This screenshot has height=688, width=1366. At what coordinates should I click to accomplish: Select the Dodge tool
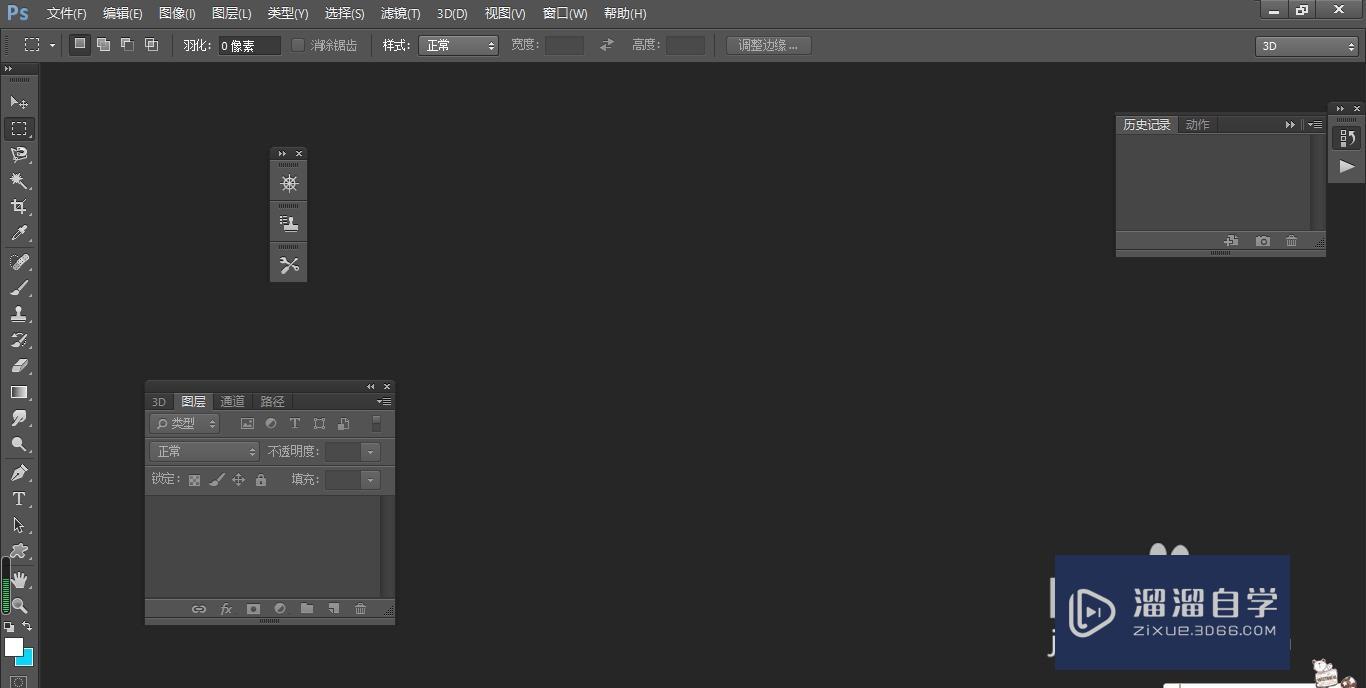click(x=19, y=445)
